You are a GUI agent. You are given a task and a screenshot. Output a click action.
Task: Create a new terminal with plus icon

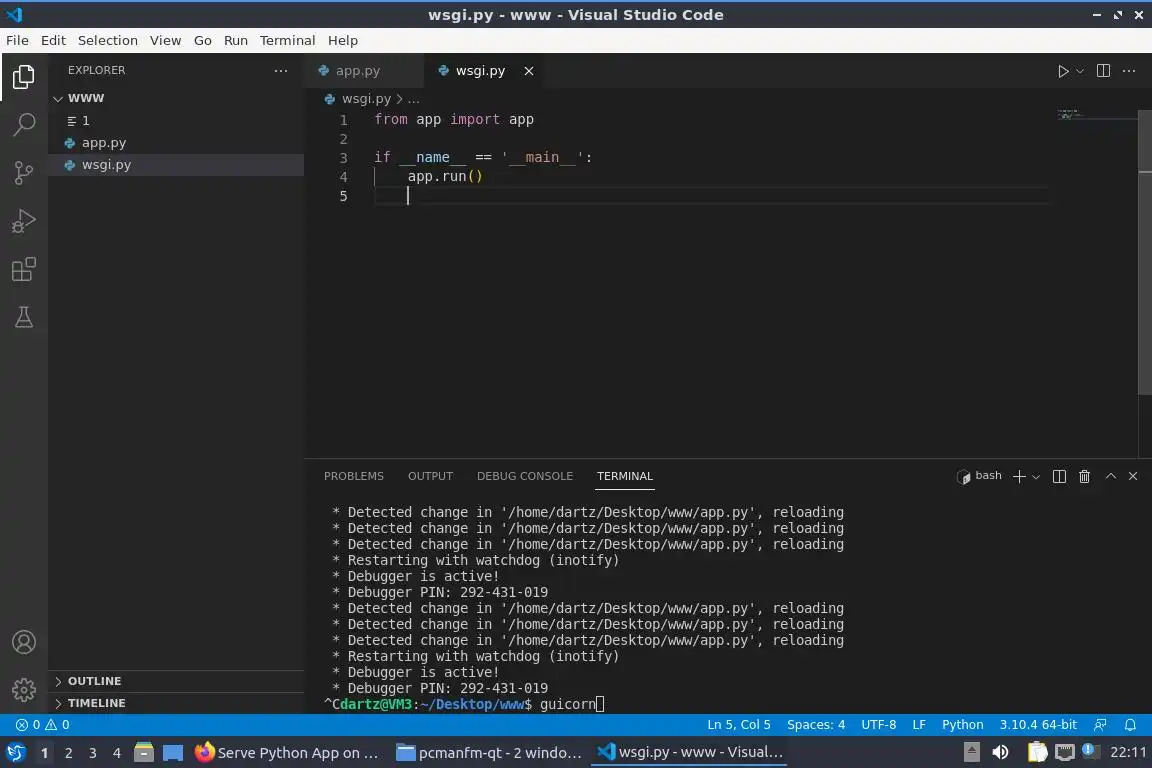(x=1018, y=477)
